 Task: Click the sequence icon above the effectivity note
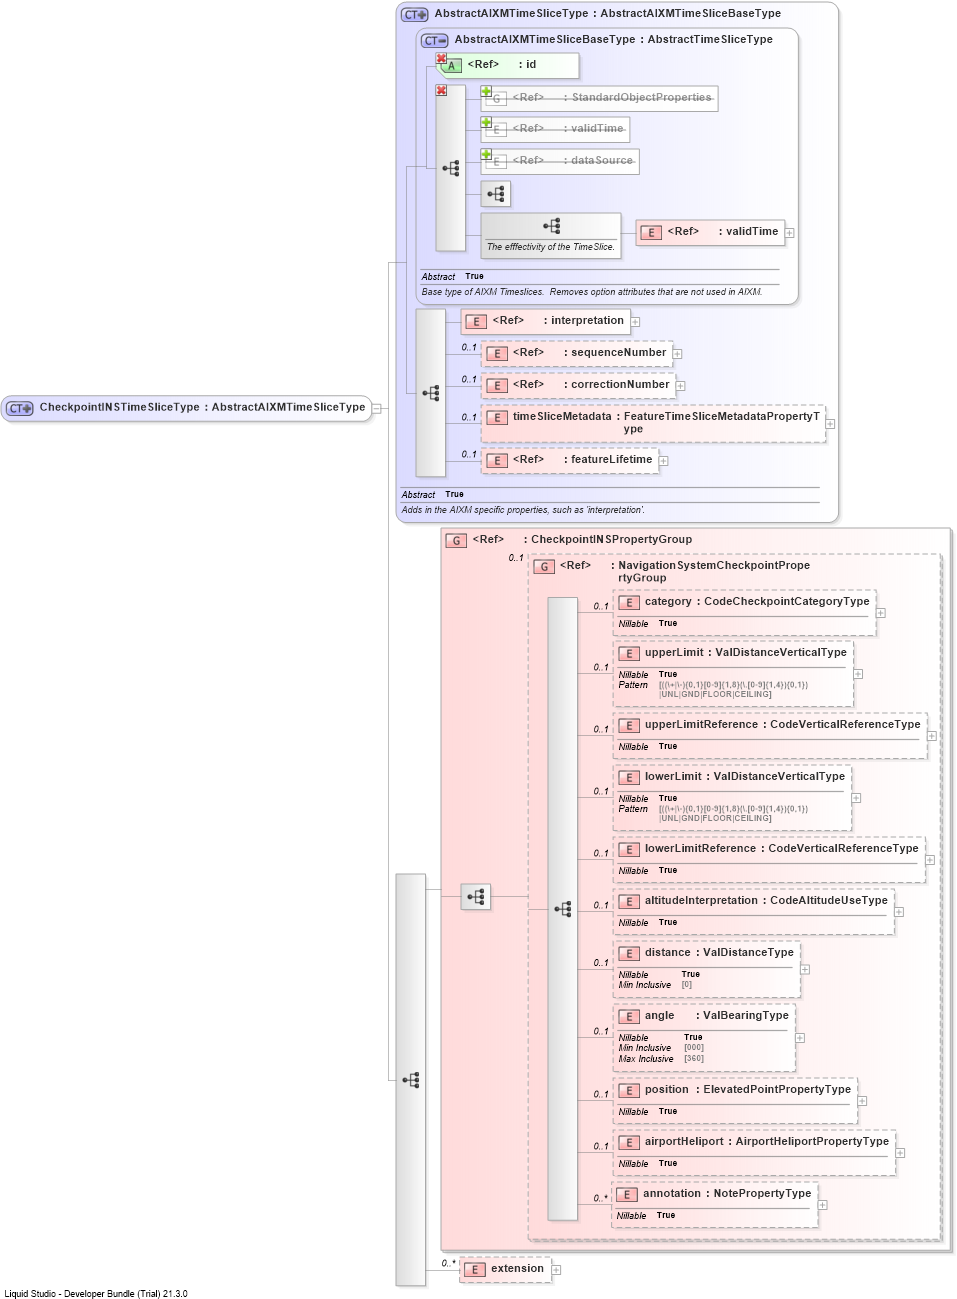[x=551, y=226]
